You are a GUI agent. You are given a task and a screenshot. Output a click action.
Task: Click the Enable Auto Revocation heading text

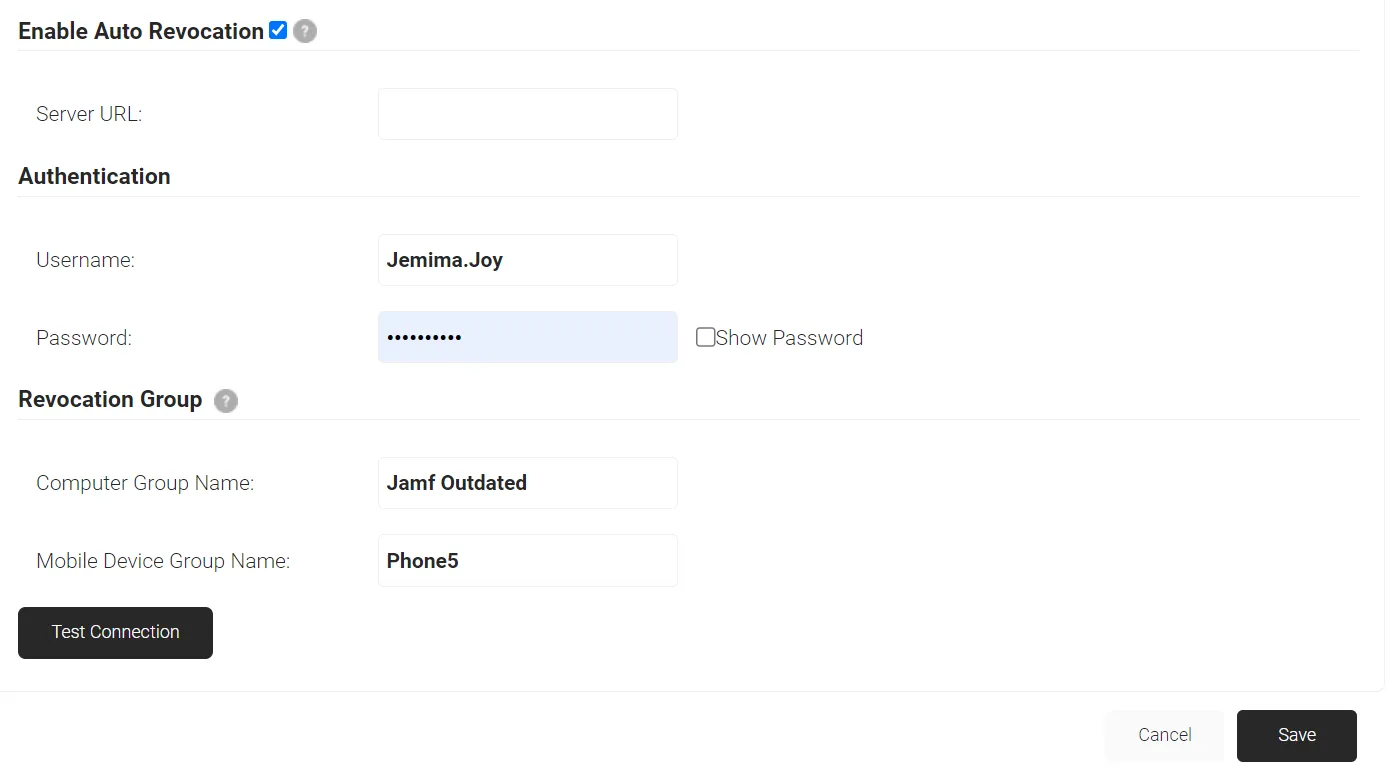pyautogui.click(x=141, y=31)
